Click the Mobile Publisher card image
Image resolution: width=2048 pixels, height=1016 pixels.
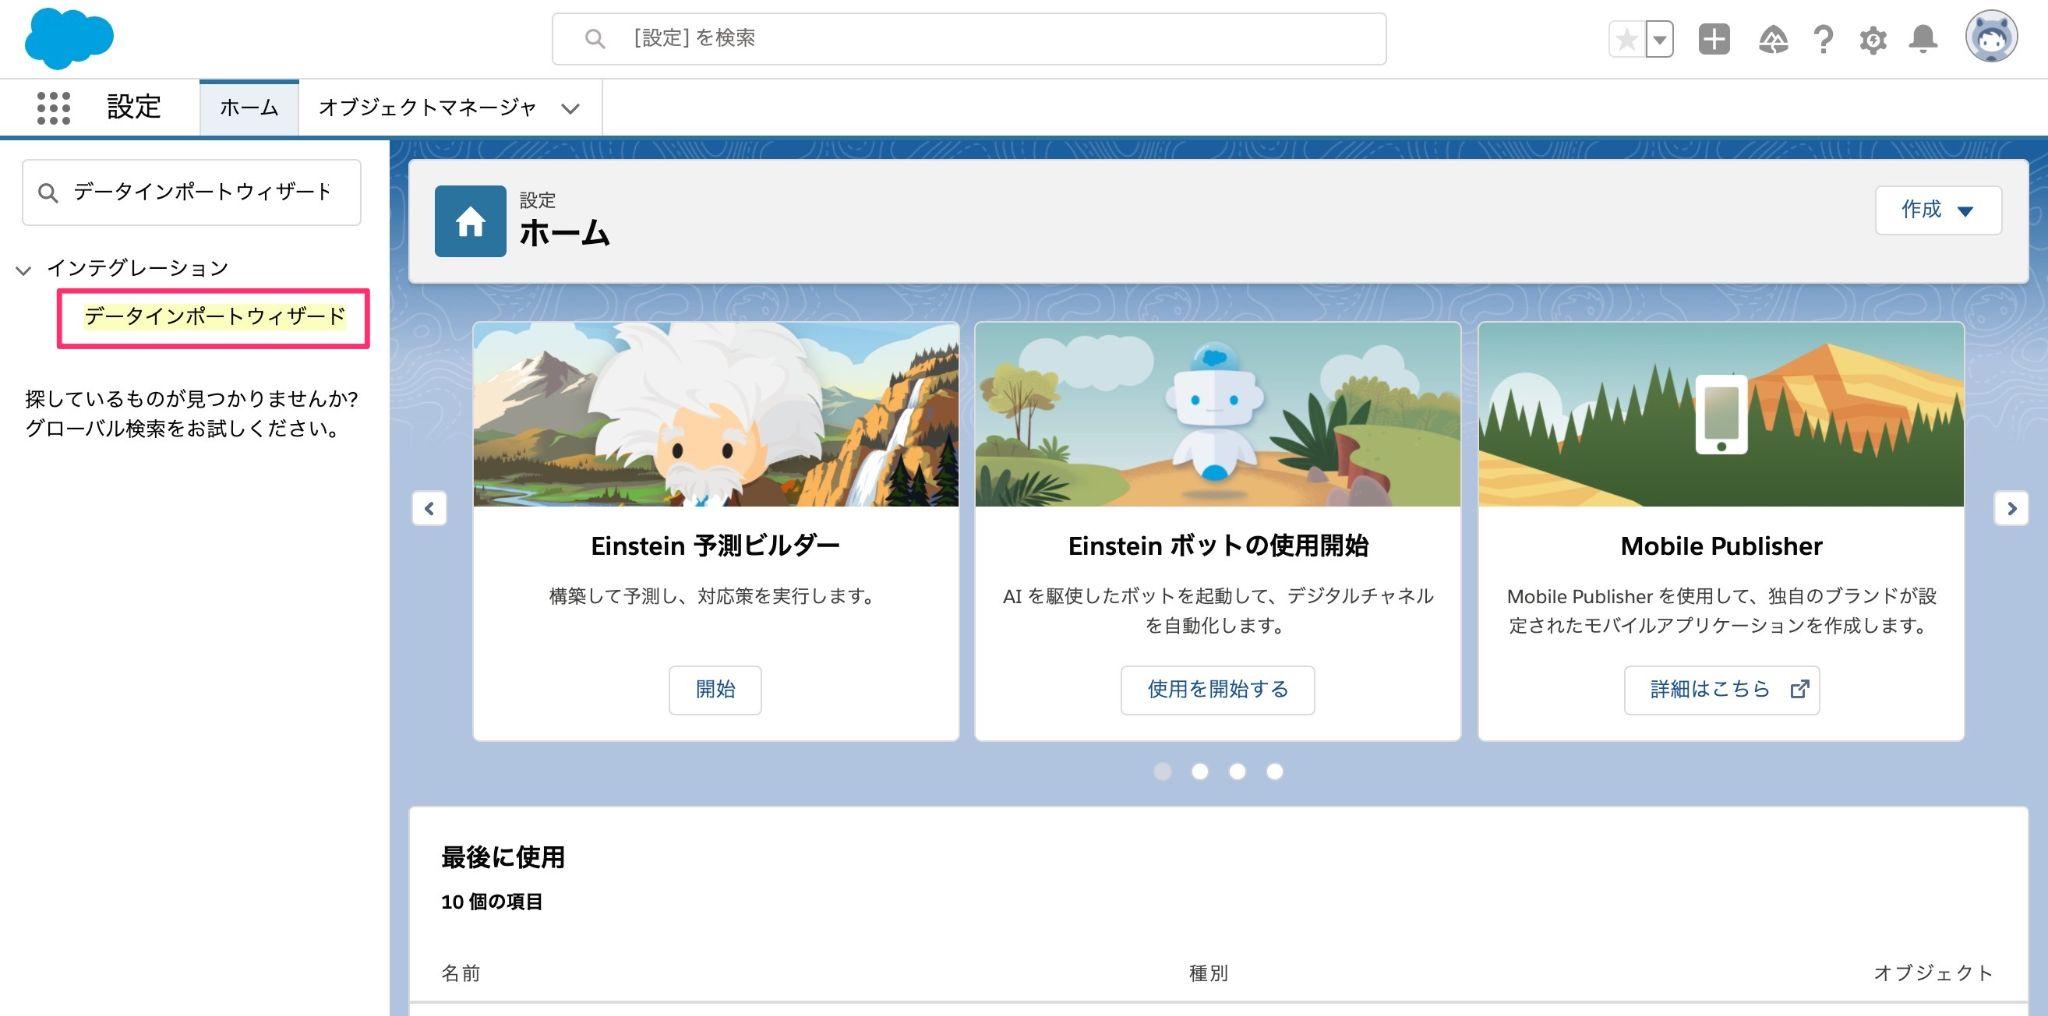(1721, 414)
